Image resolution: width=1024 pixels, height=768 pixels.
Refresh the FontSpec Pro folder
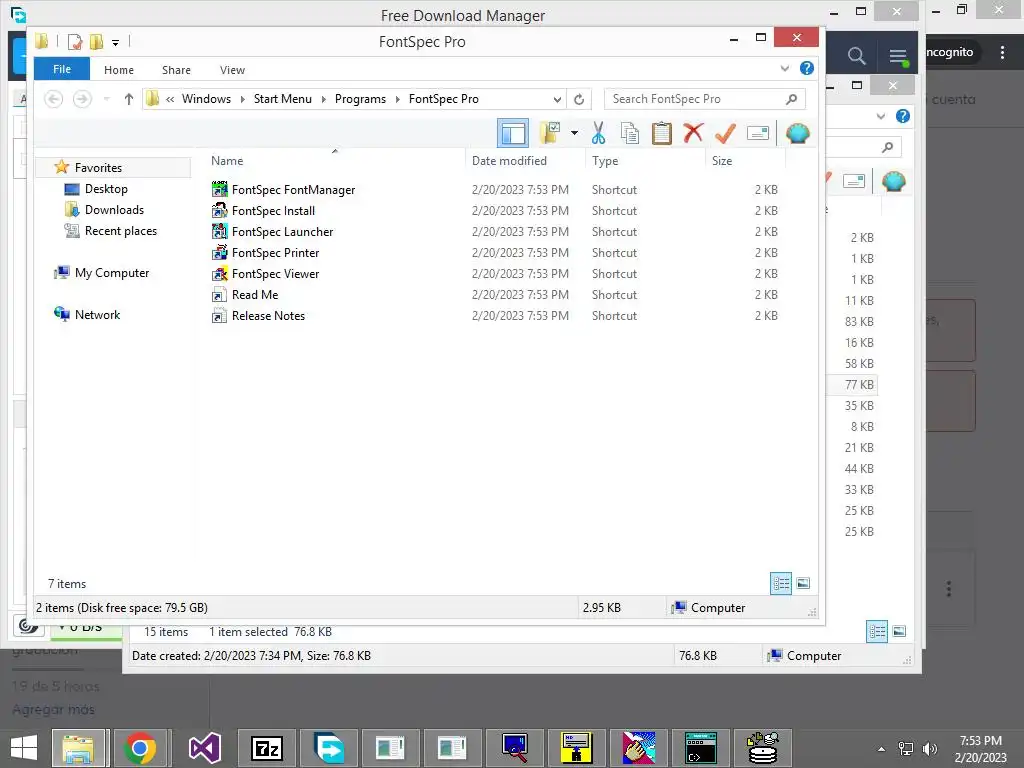pyautogui.click(x=579, y=99)
